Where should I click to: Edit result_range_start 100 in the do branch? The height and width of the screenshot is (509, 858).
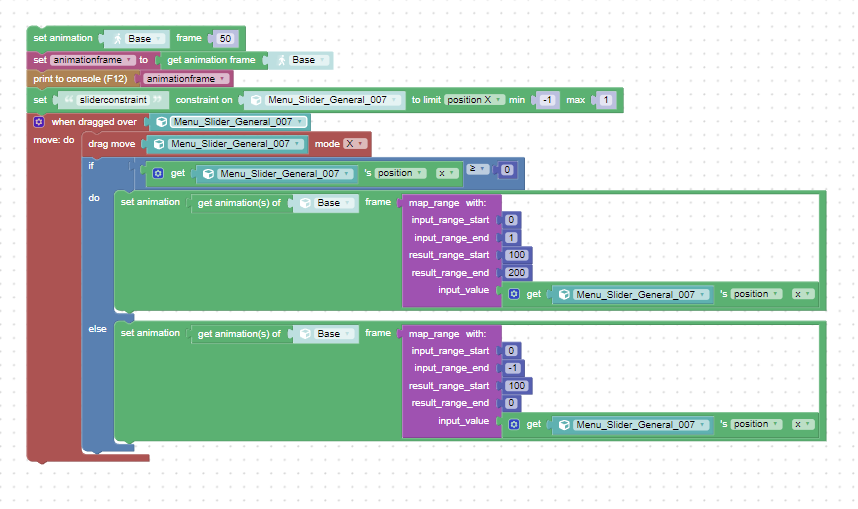point(517,255)
